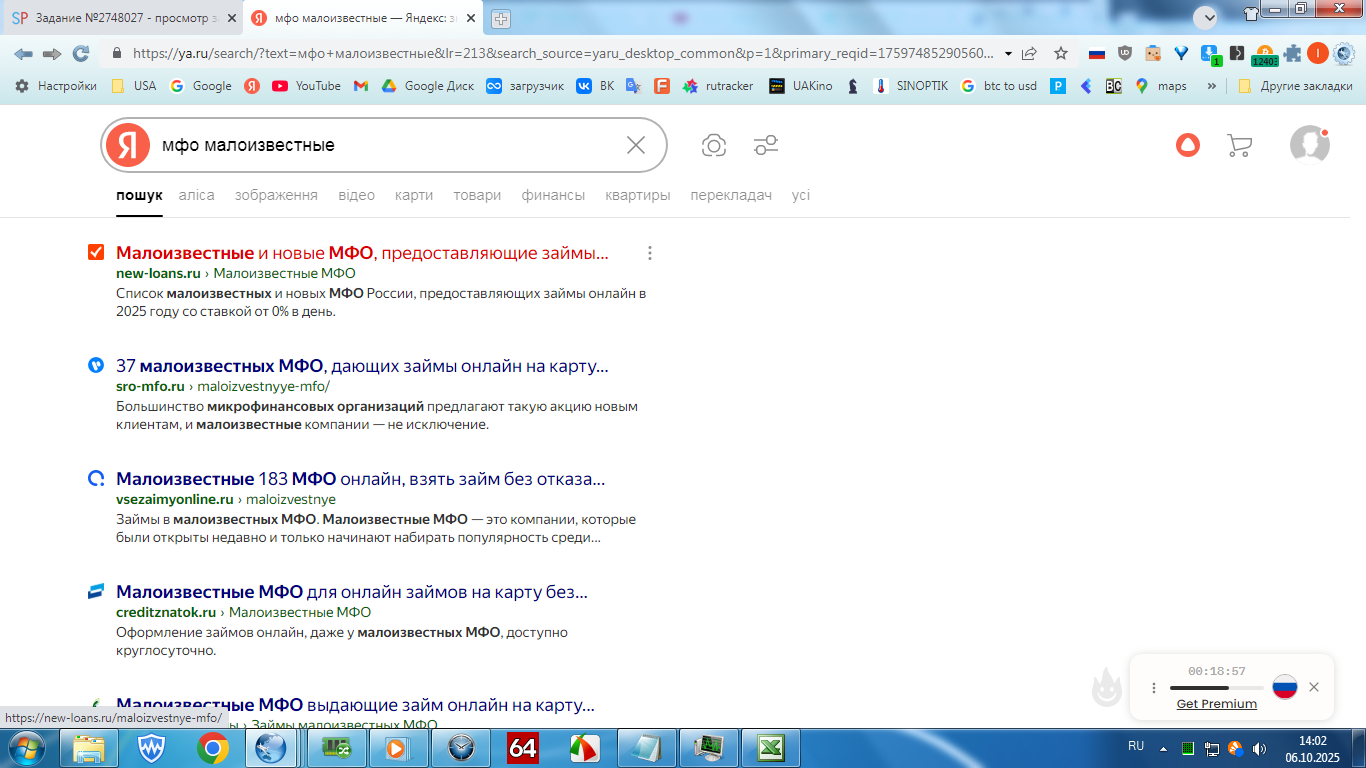Open Yandex image search camera icon
This screenshot has width=1366, height=768.
pyautogui.click(x=714, y=145)
